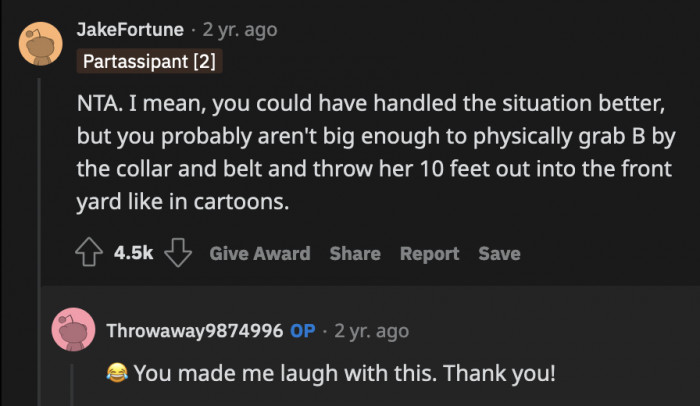Image resolution: width=700 pixels, height=406 pixels.
Task: Report the NTA comment
Action: pos(429,253)
